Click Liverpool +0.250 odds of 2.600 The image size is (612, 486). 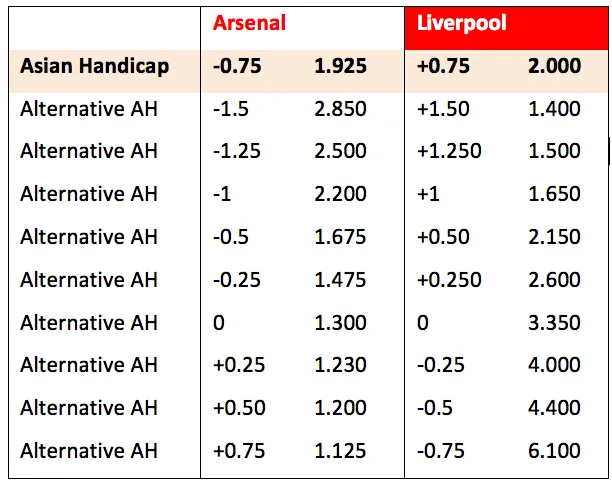(555, 280)
